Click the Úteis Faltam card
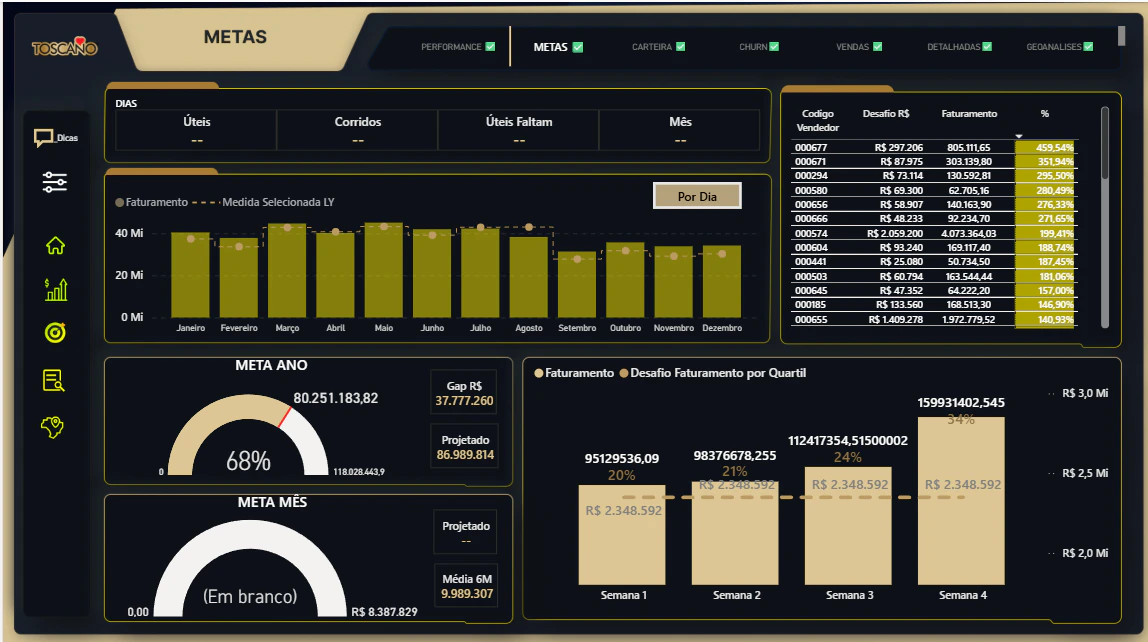The height and width of the screenshot is (642, 1148). pos(518,130)
